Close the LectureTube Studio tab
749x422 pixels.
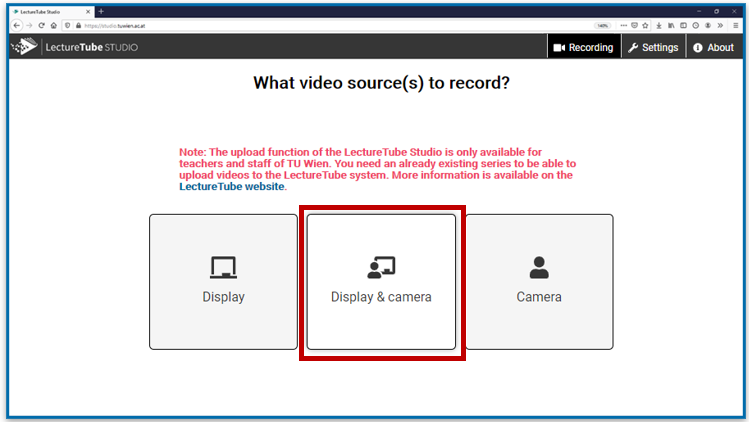88,11
